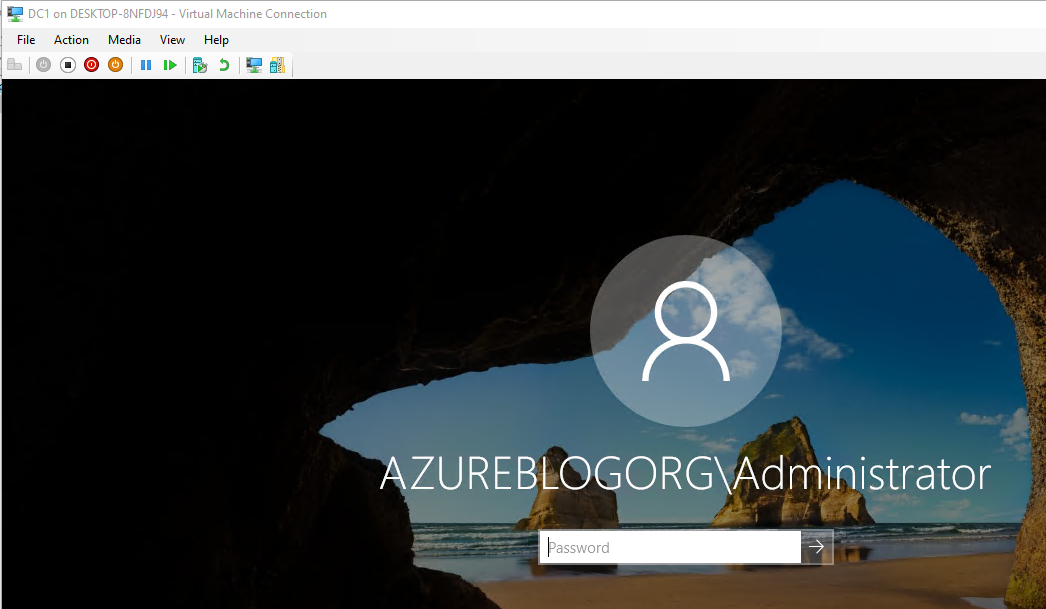This screenshot has width=1046, height=609.
Task: Click the user avatar circle
Action: 686,331
